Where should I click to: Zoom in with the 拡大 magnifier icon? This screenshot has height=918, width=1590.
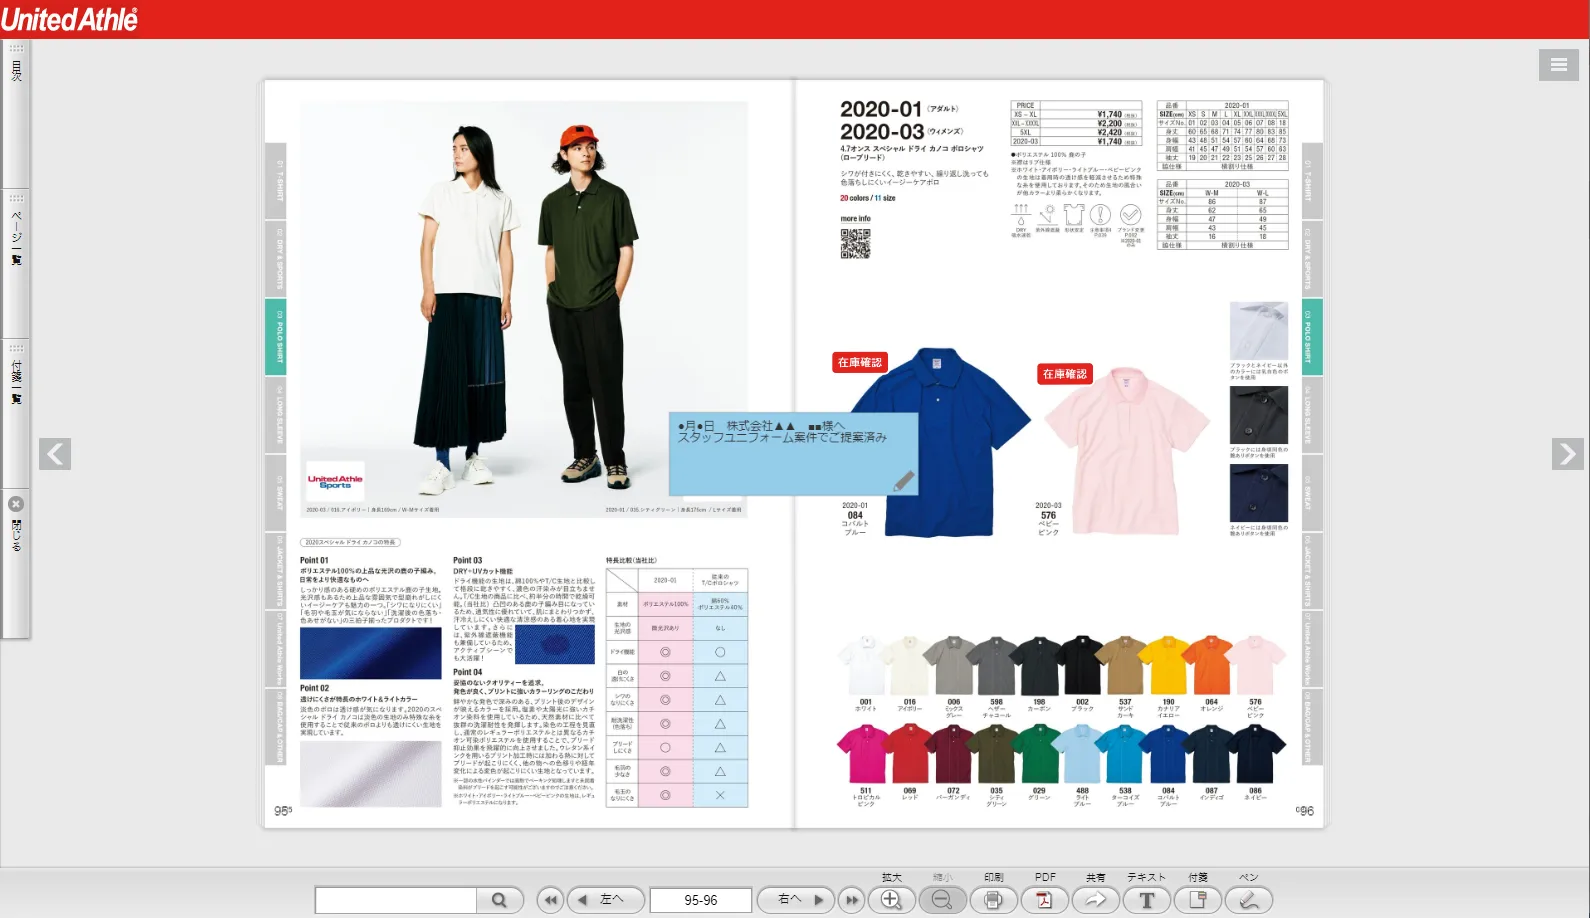pos(892,900)
